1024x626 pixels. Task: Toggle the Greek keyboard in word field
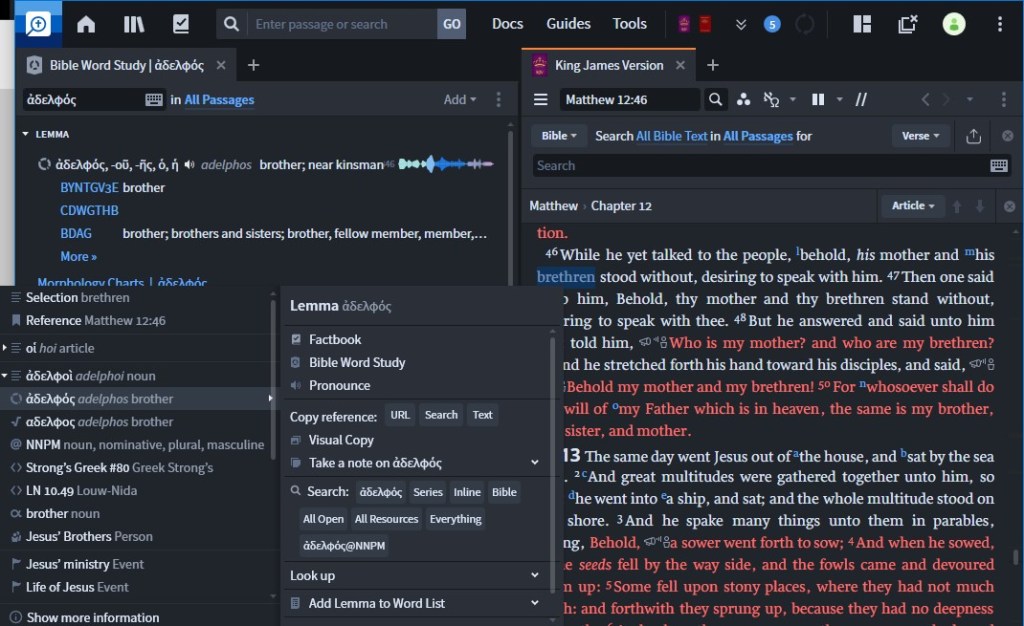(154, 99)
